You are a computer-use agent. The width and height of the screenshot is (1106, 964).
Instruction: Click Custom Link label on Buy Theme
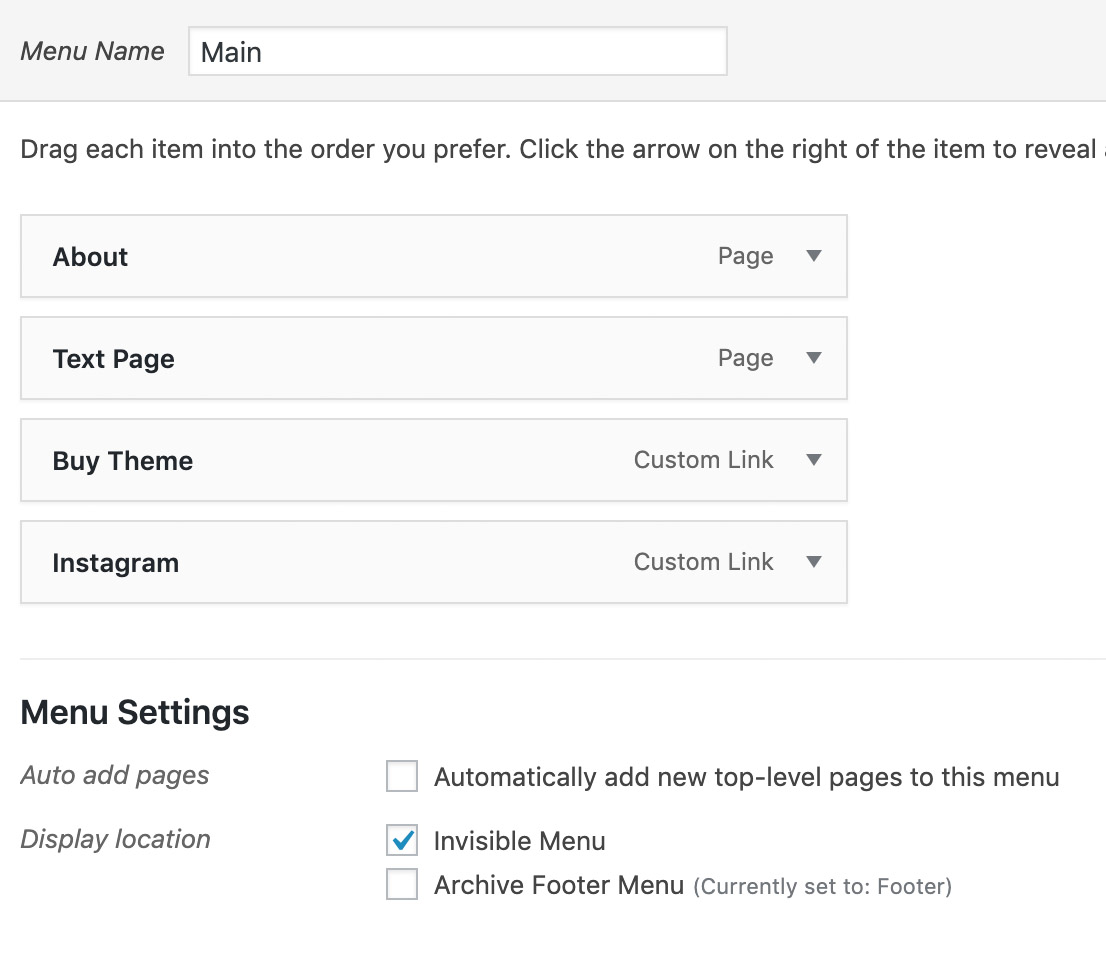click(x=703, y=460)
